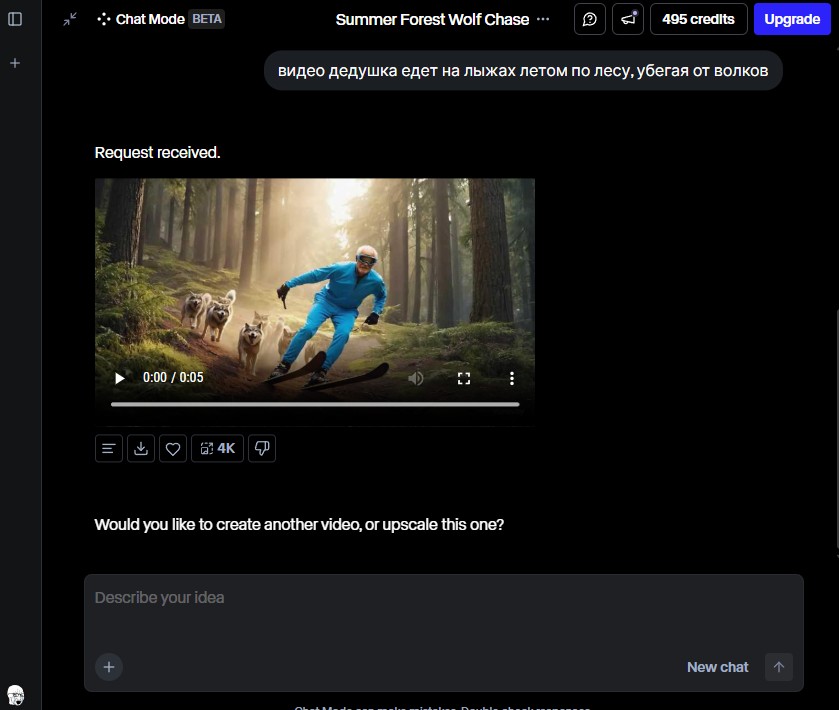This screenshot has height=710, width=839.
Task: Click the Upgrade button
Action: tap(792, 19)
